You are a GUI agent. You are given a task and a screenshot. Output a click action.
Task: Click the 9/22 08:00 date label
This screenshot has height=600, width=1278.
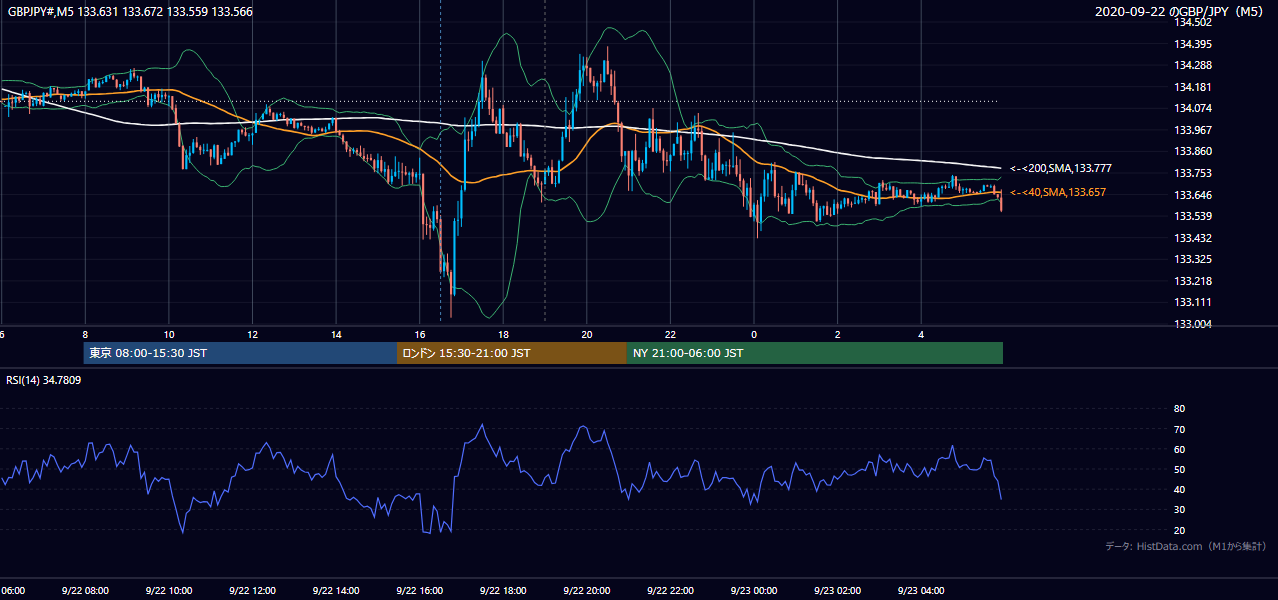pyautogui.click(x=85, y=590)
